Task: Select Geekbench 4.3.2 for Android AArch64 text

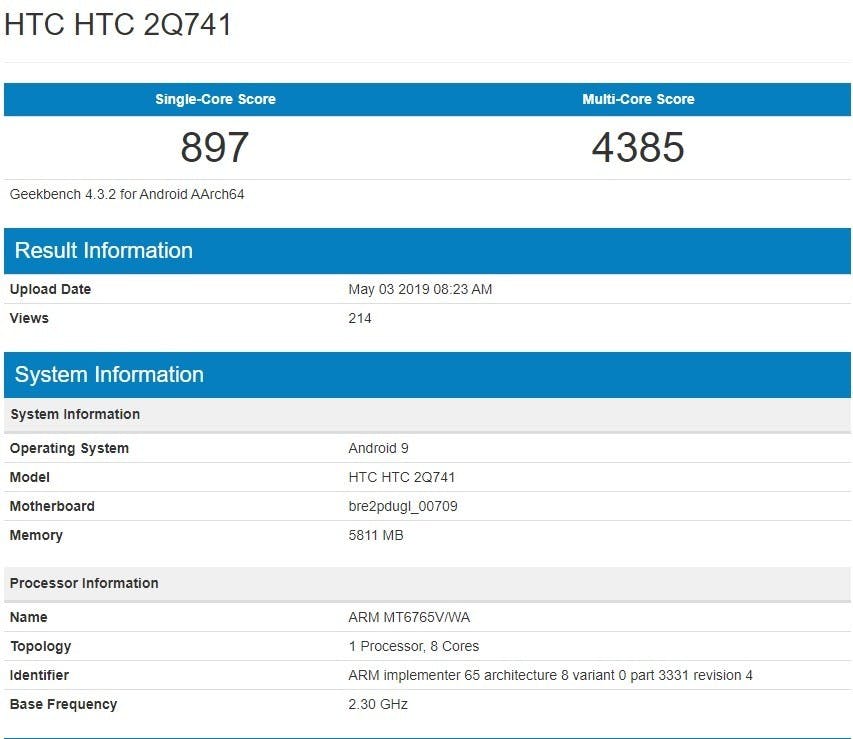Action: tap(127, 194)
